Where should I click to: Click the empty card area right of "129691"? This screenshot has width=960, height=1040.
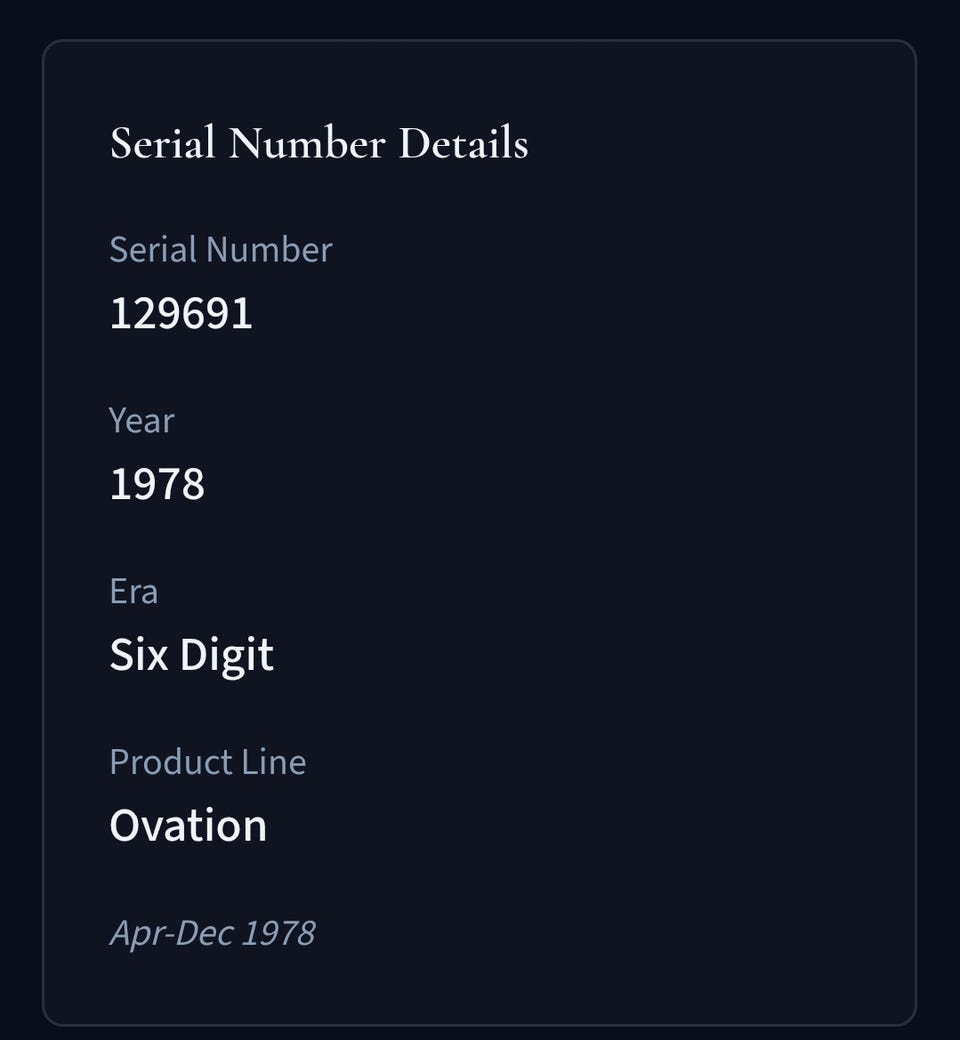click(x=600, y=314)
